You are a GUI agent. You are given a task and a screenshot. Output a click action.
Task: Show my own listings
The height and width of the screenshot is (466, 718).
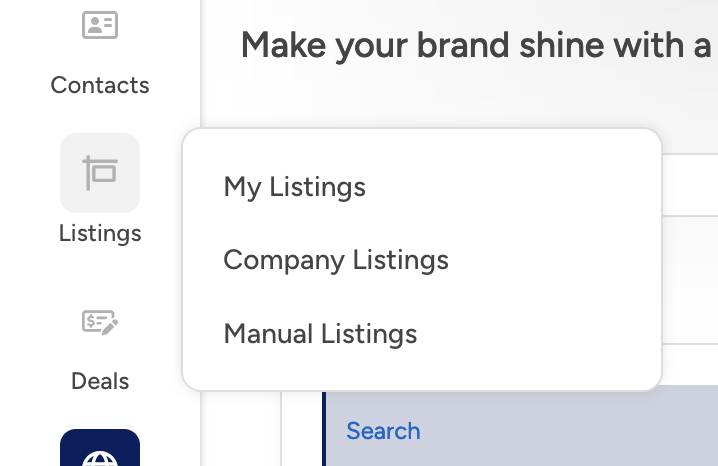(294, 187)
